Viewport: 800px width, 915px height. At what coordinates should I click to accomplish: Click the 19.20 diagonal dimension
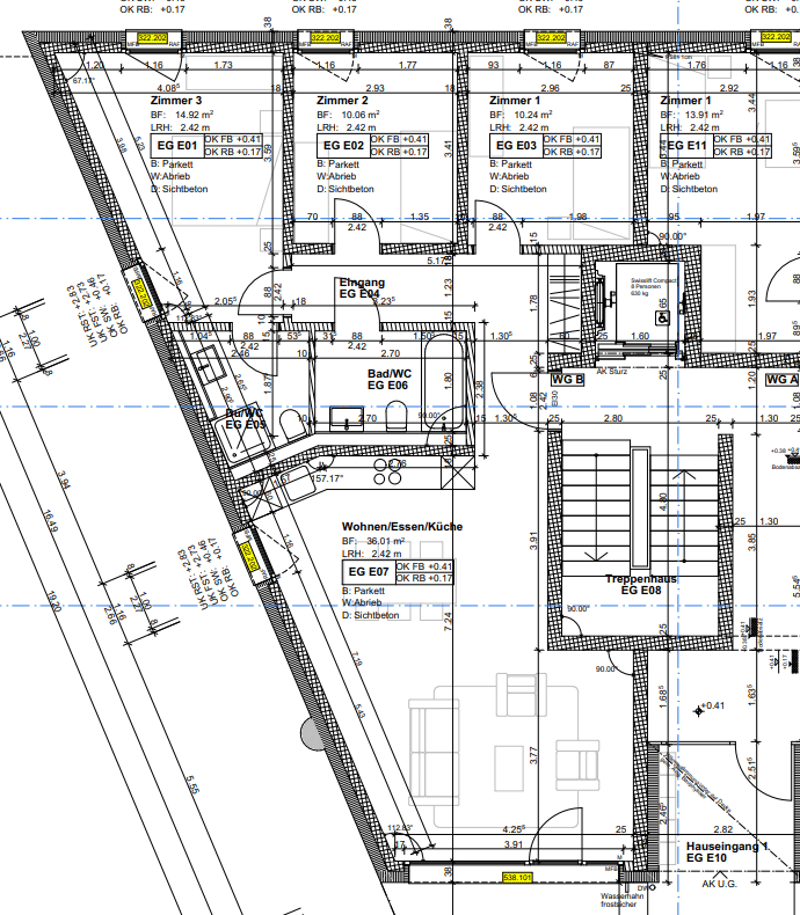53,602
